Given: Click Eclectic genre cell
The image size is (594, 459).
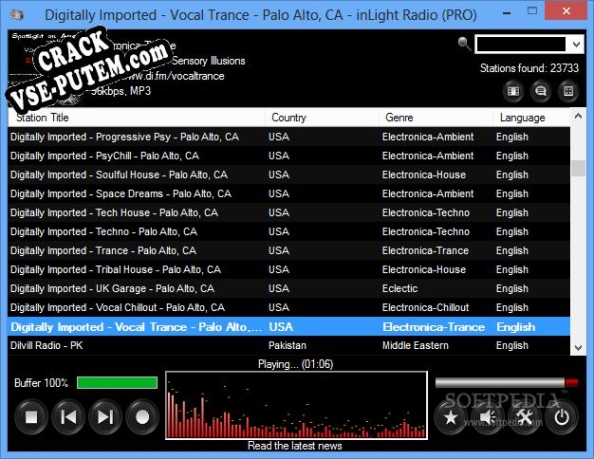Looking at the screenshot, I should (x=400, y=289).
